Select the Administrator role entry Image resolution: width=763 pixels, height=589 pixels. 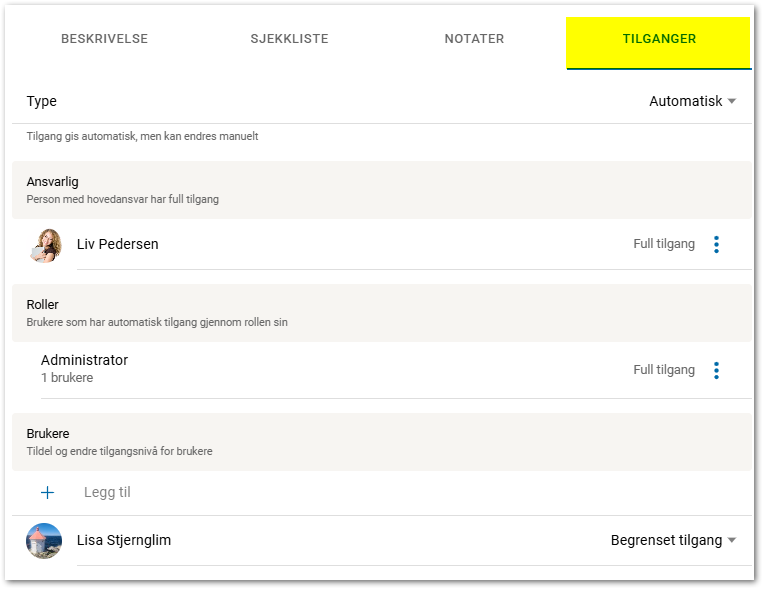pos(84,360)
